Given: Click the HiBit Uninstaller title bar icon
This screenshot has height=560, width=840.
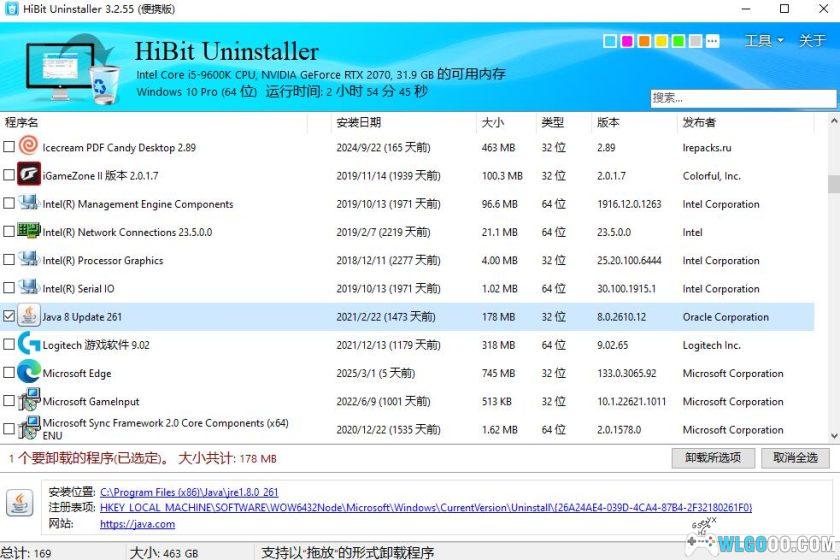Looking at the screenshot, I should tap(11, 9).
